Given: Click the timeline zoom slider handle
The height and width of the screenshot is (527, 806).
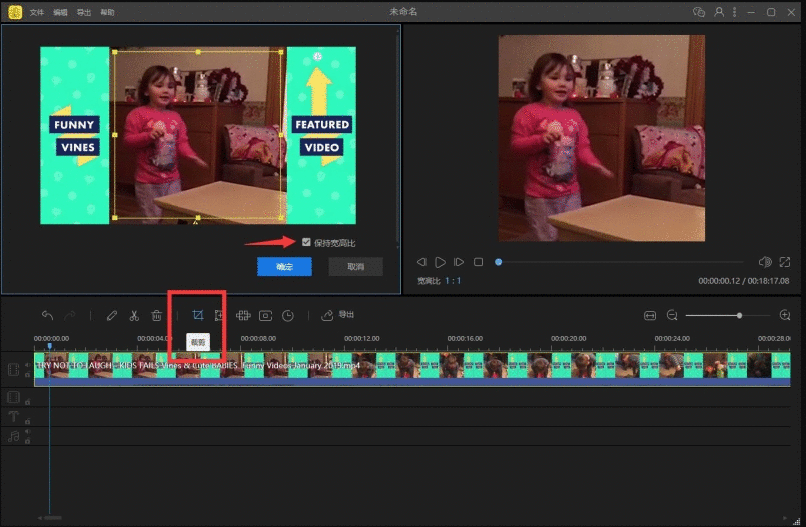Looking at the screenshot, I should (x=739, y=315).
